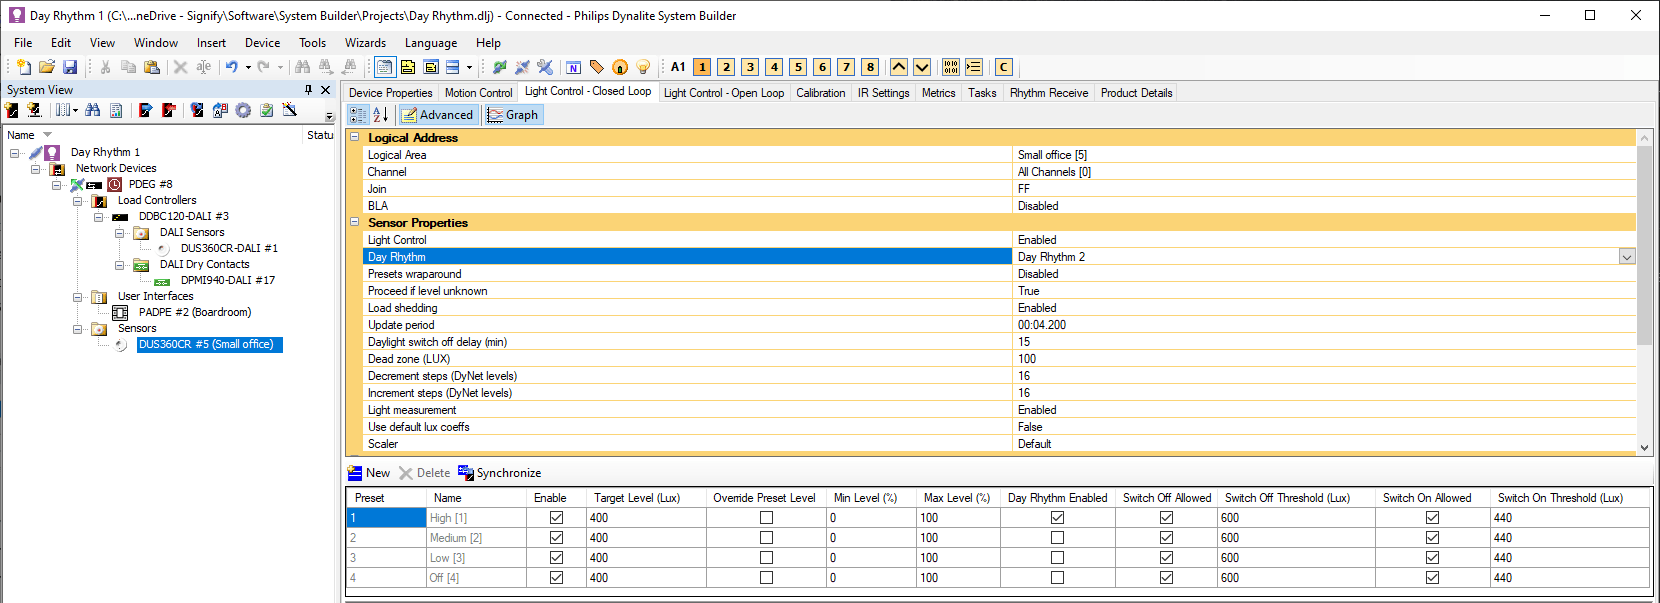The height and width of the screenshot is (603, 1660).
Task: Toggle the Day Rhythm Enabled checkbox for High [1]
Action: [x=1057, y=518]
